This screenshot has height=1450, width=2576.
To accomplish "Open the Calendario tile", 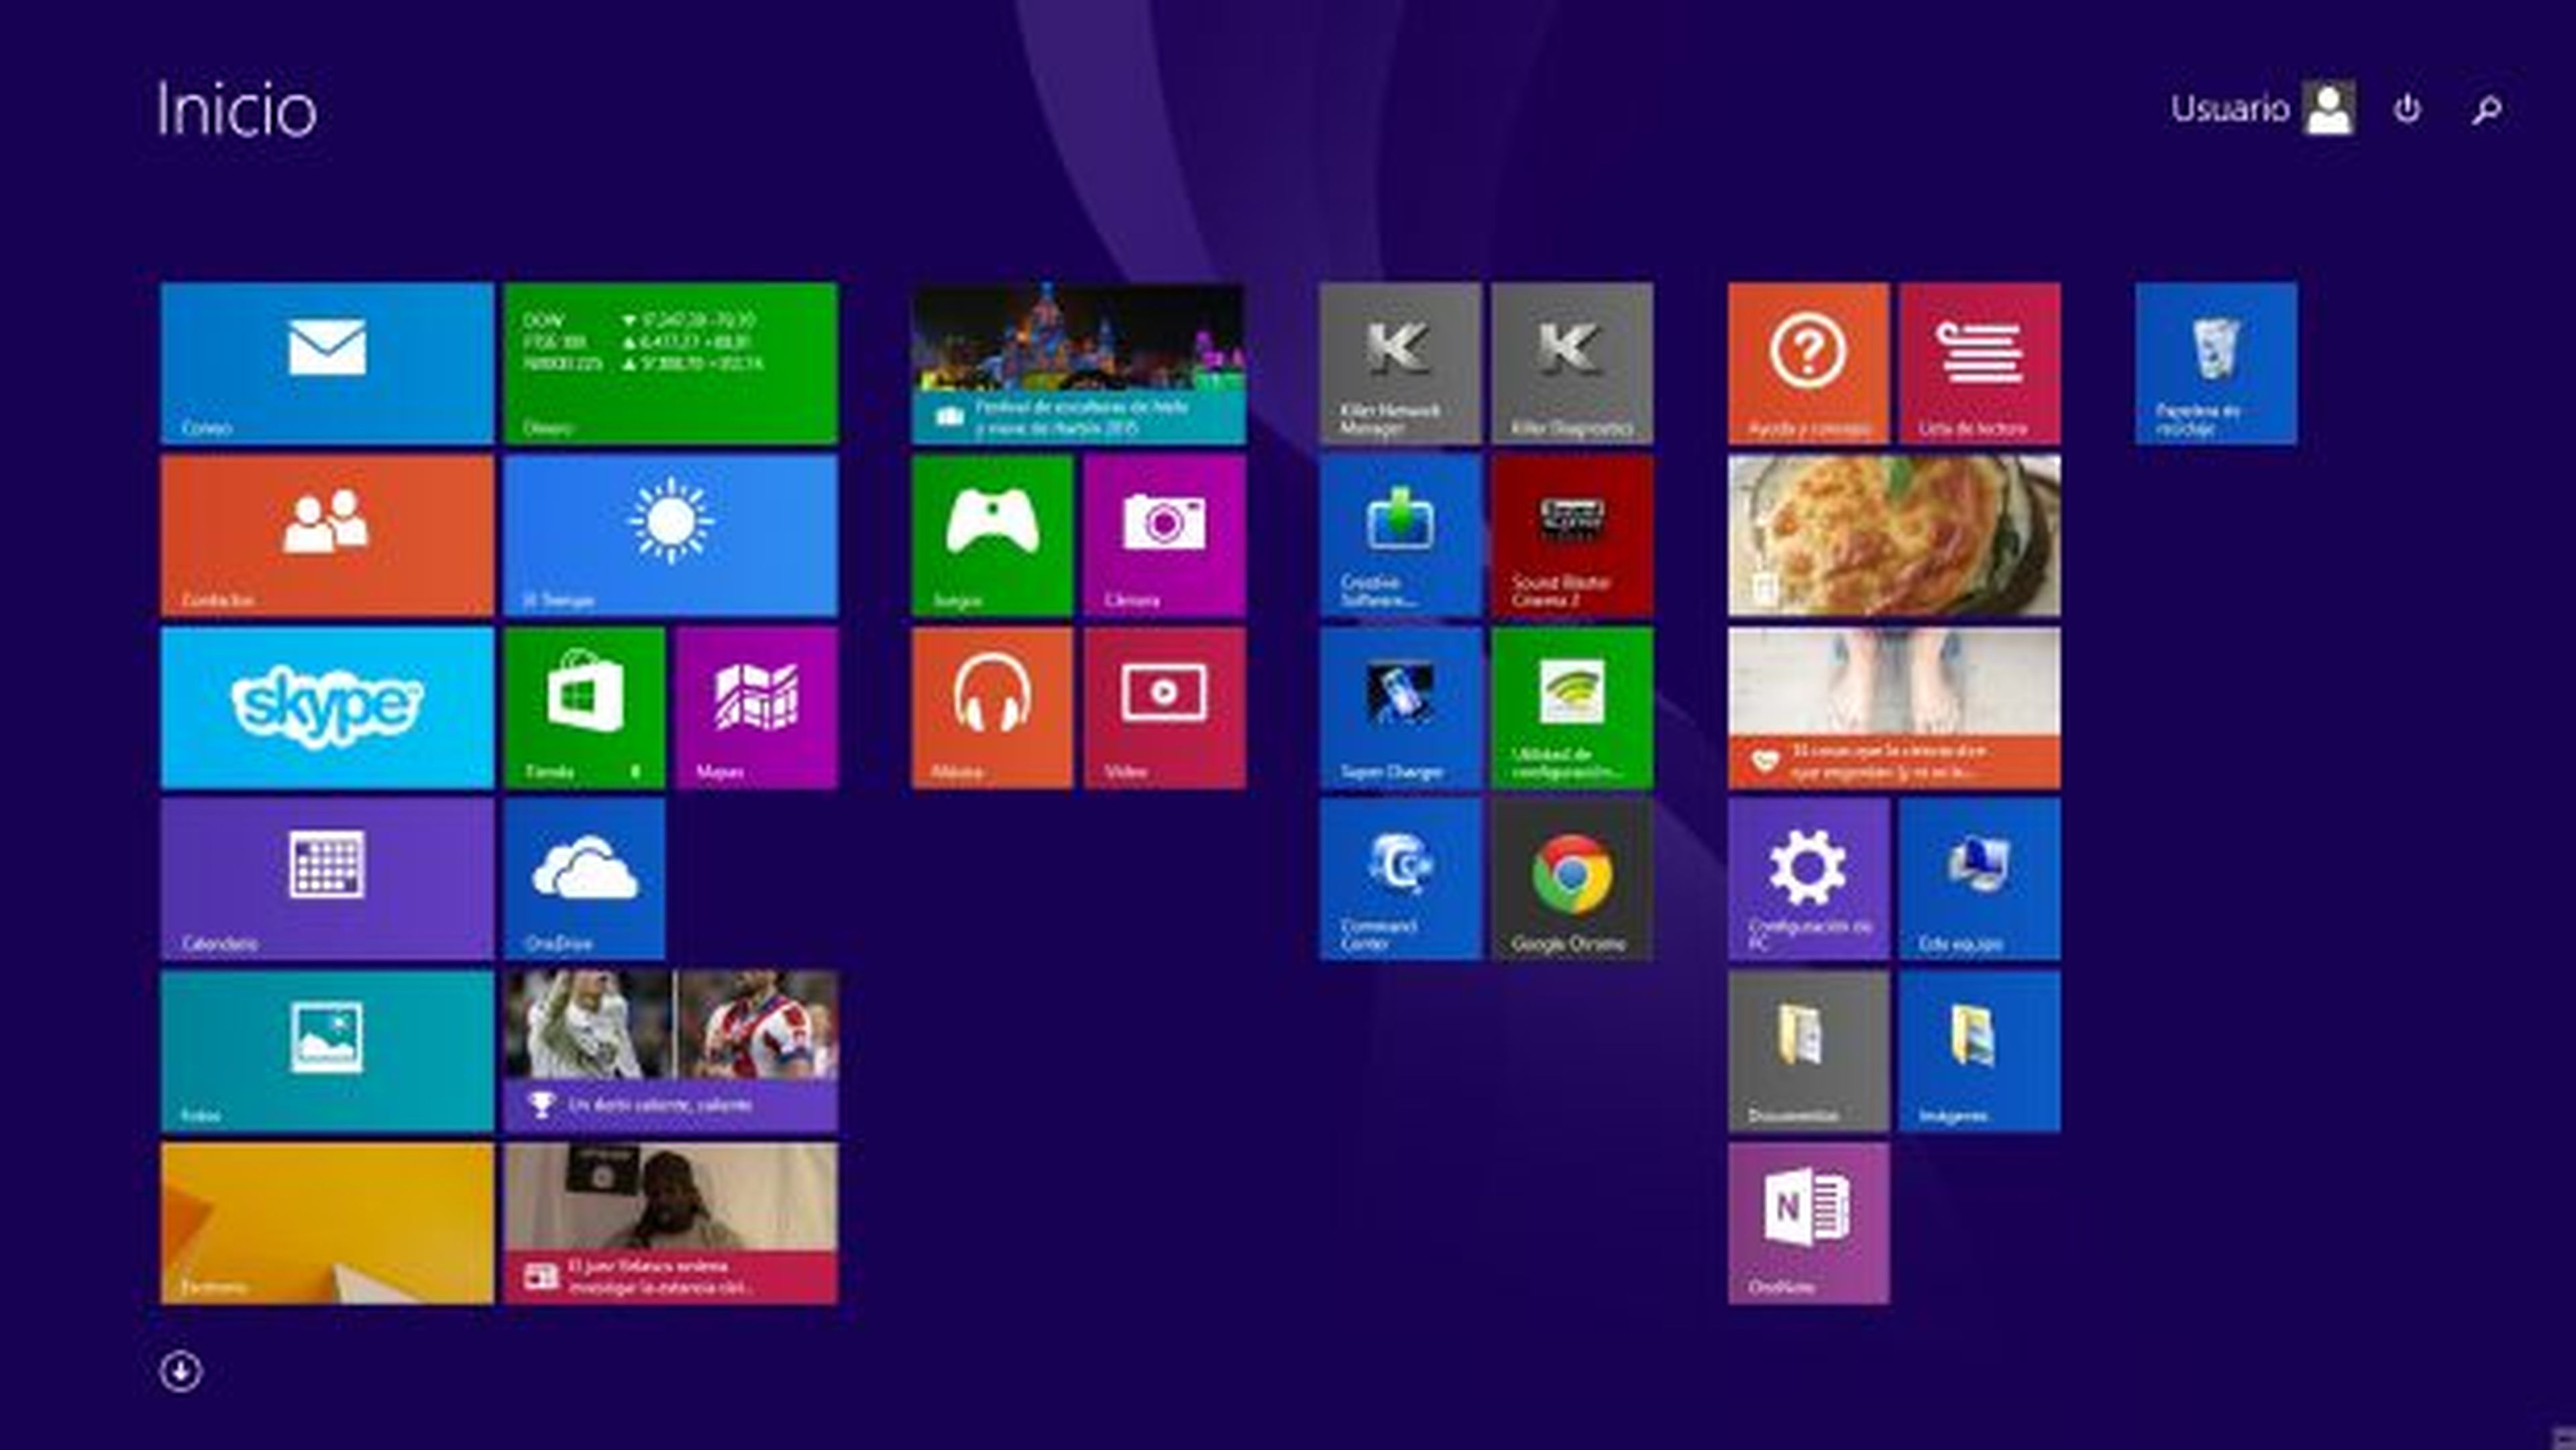I will tap(327, 879).
